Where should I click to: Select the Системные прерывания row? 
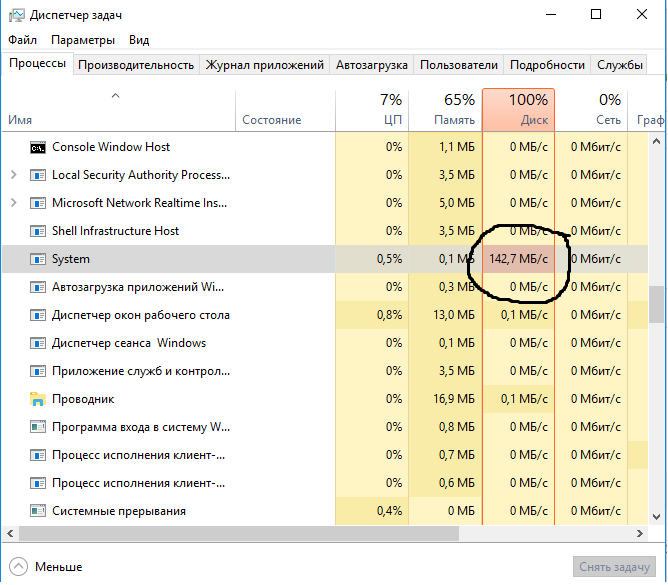(325, 511)
